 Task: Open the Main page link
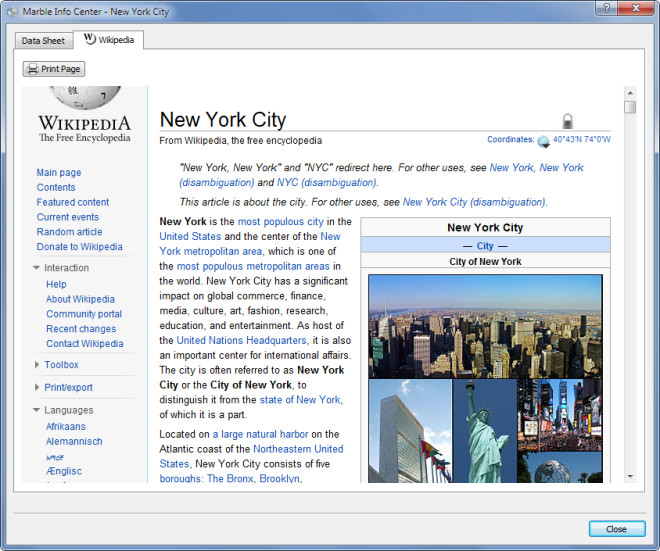click(x=59, y=173)
